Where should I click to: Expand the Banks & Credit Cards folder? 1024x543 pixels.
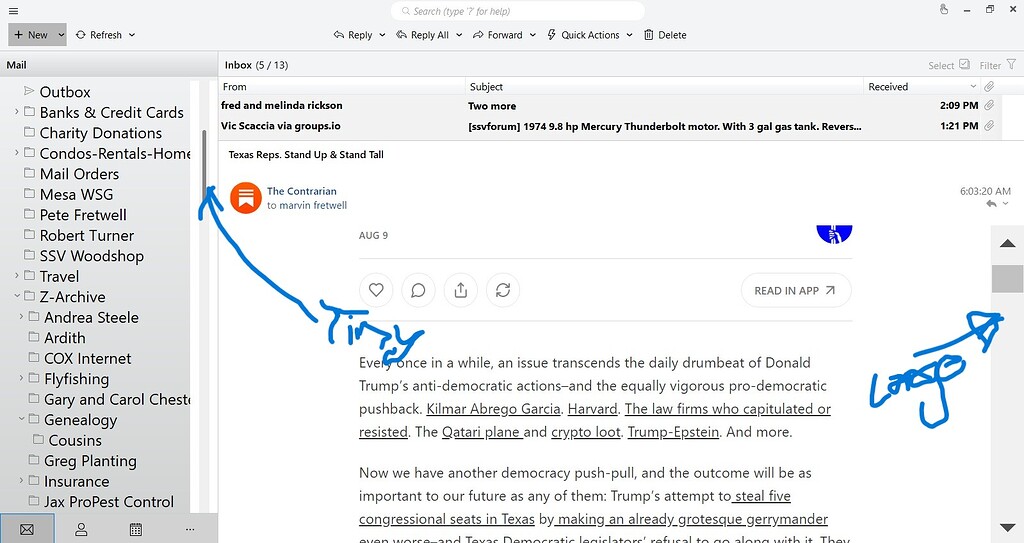tap(16, 112)
